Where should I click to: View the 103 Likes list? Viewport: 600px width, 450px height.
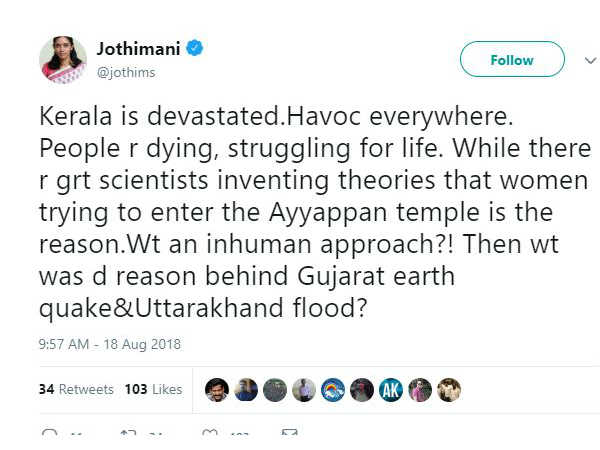[x=153, y=389]
